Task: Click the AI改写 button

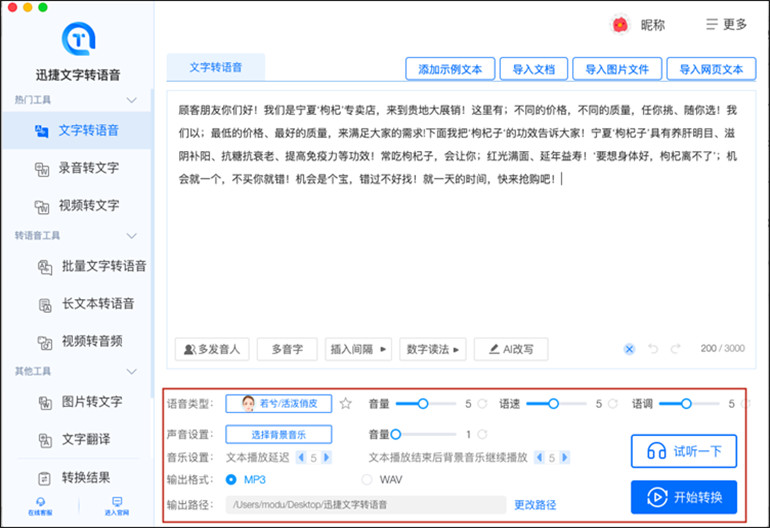Action: (x=511, y=349)
